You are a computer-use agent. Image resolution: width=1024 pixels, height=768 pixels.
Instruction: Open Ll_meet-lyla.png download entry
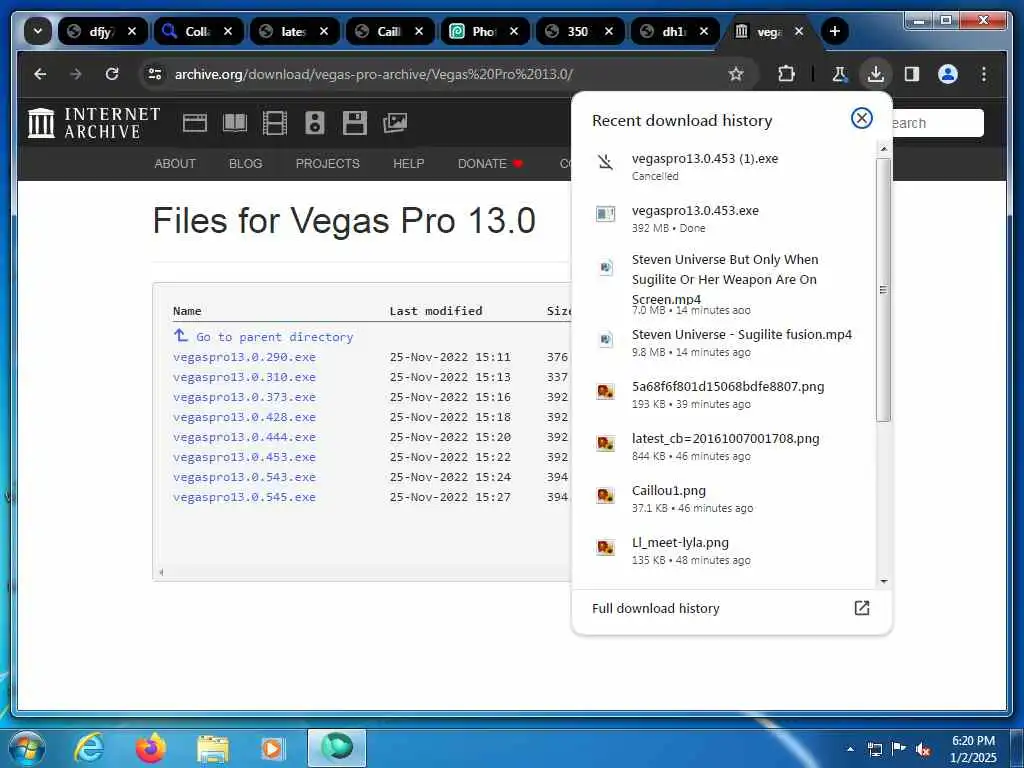click(724, 551)
